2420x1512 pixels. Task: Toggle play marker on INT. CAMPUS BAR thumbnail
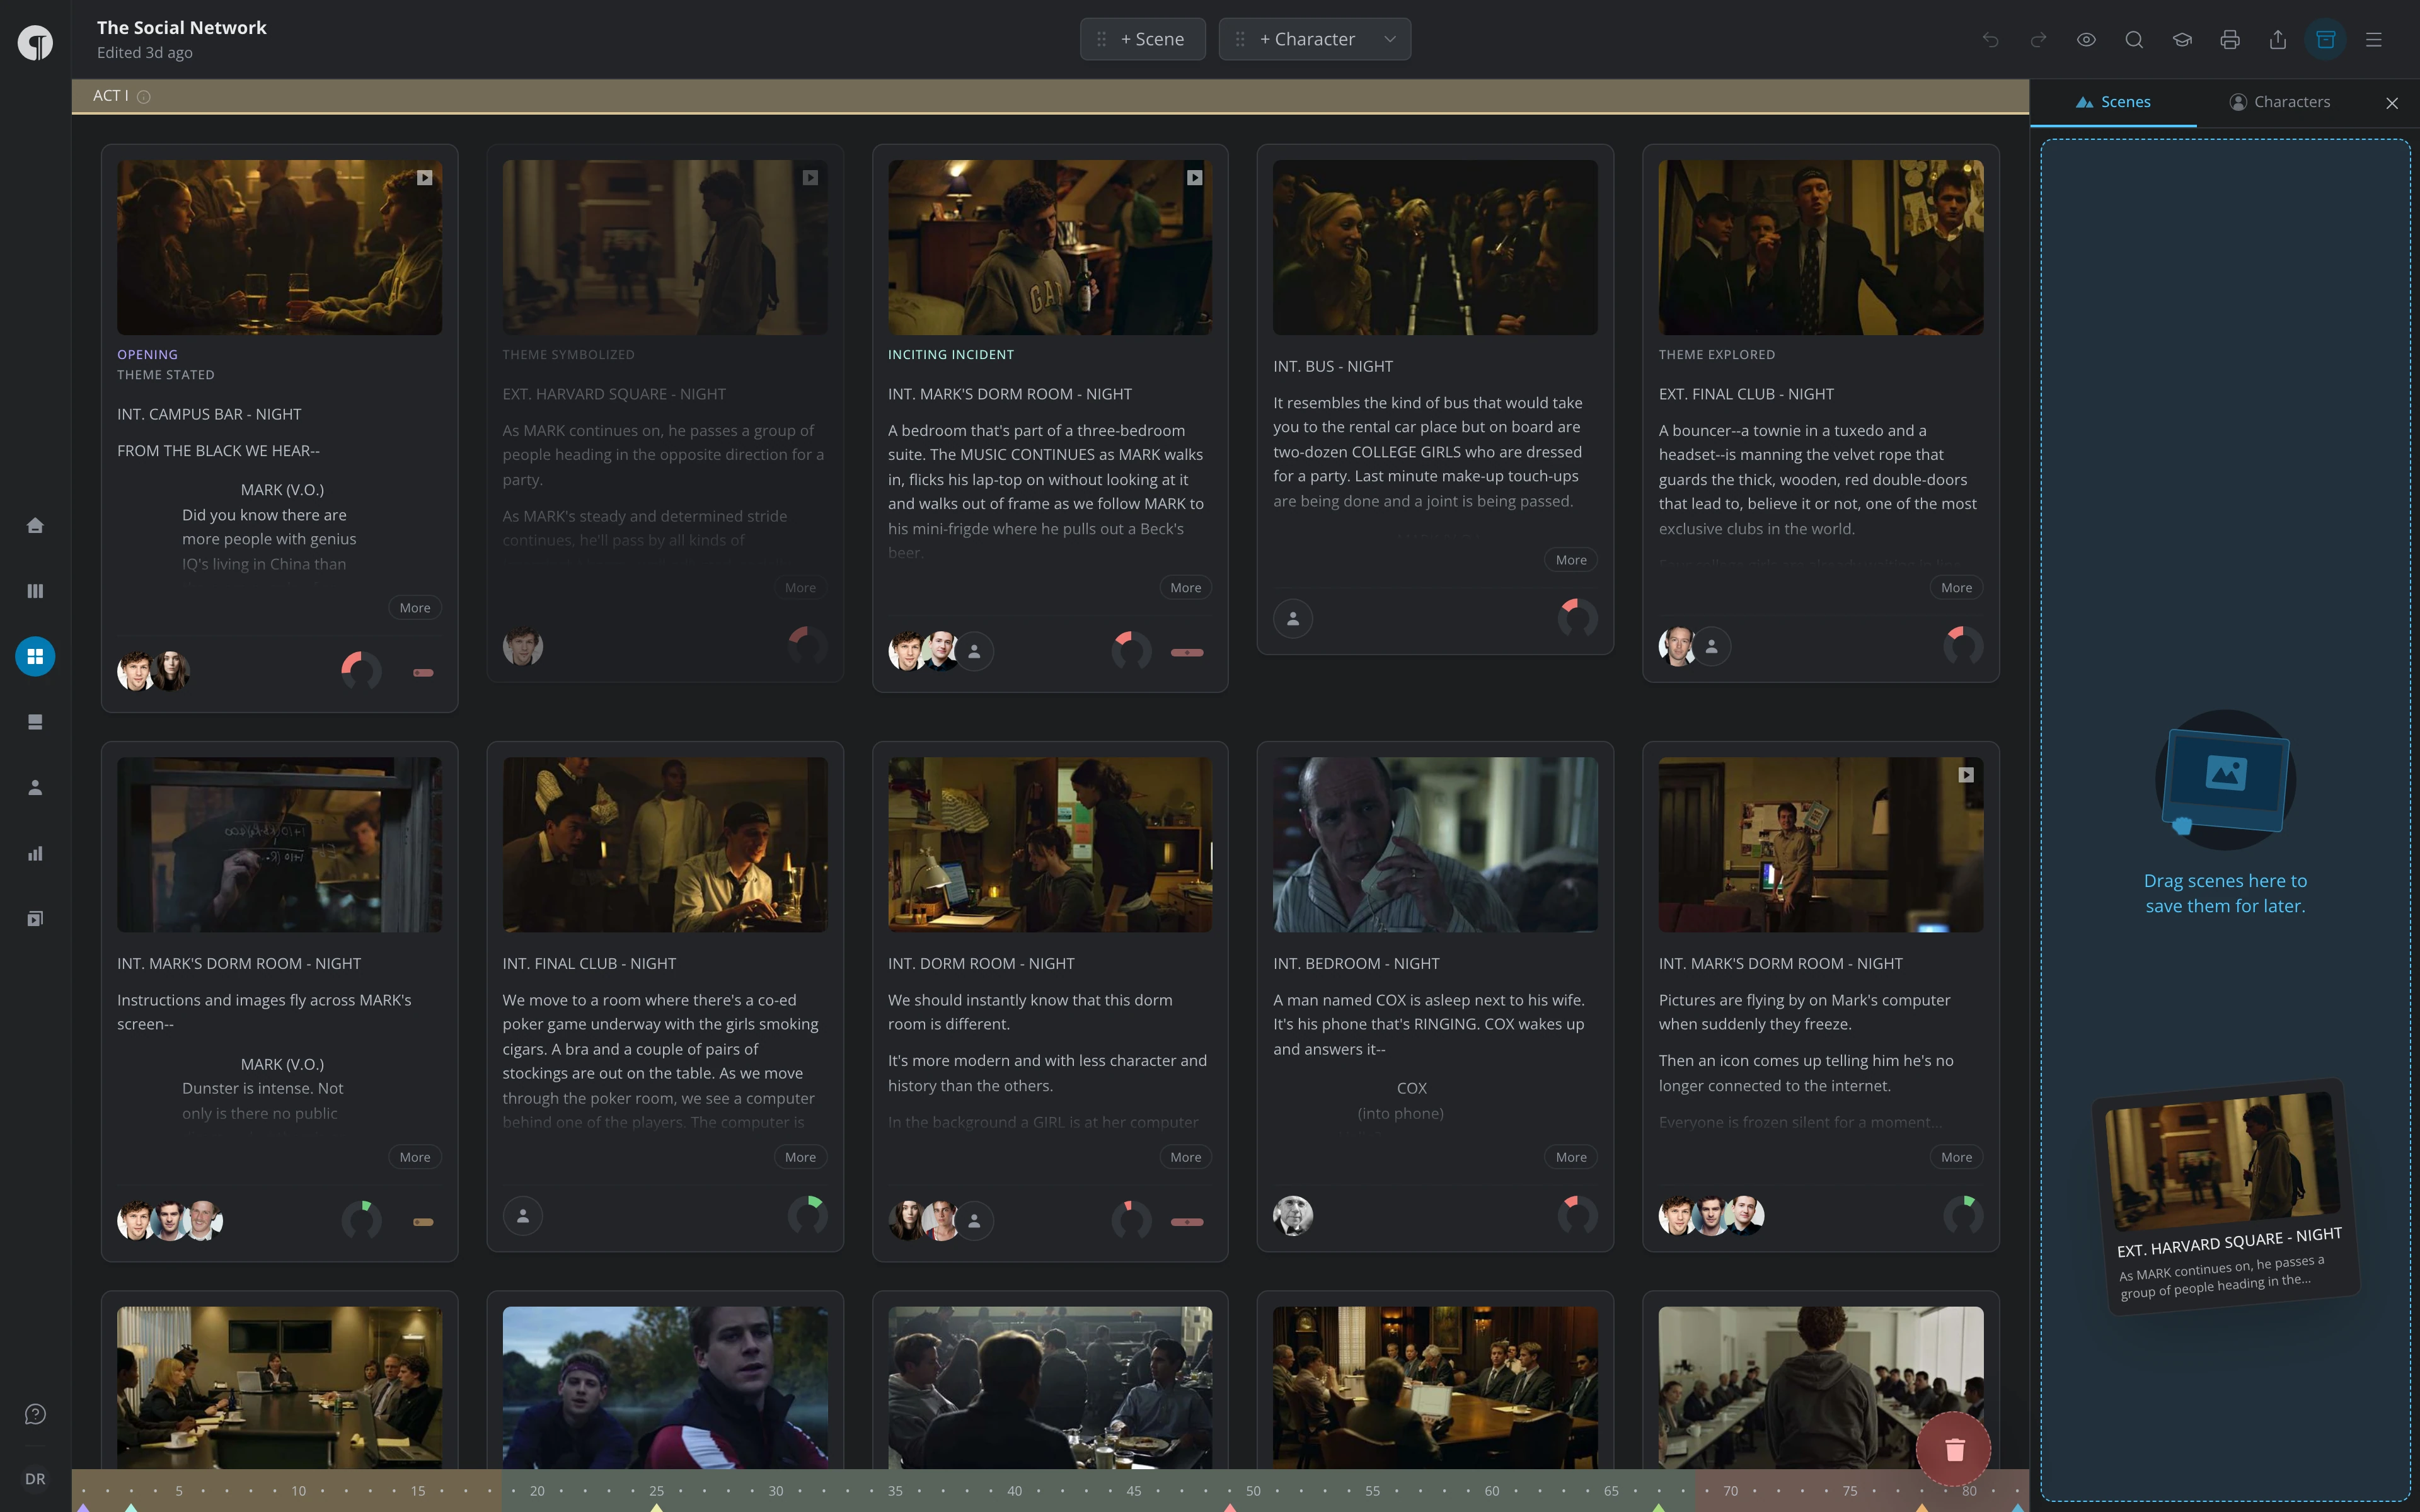tap(425, 177)
